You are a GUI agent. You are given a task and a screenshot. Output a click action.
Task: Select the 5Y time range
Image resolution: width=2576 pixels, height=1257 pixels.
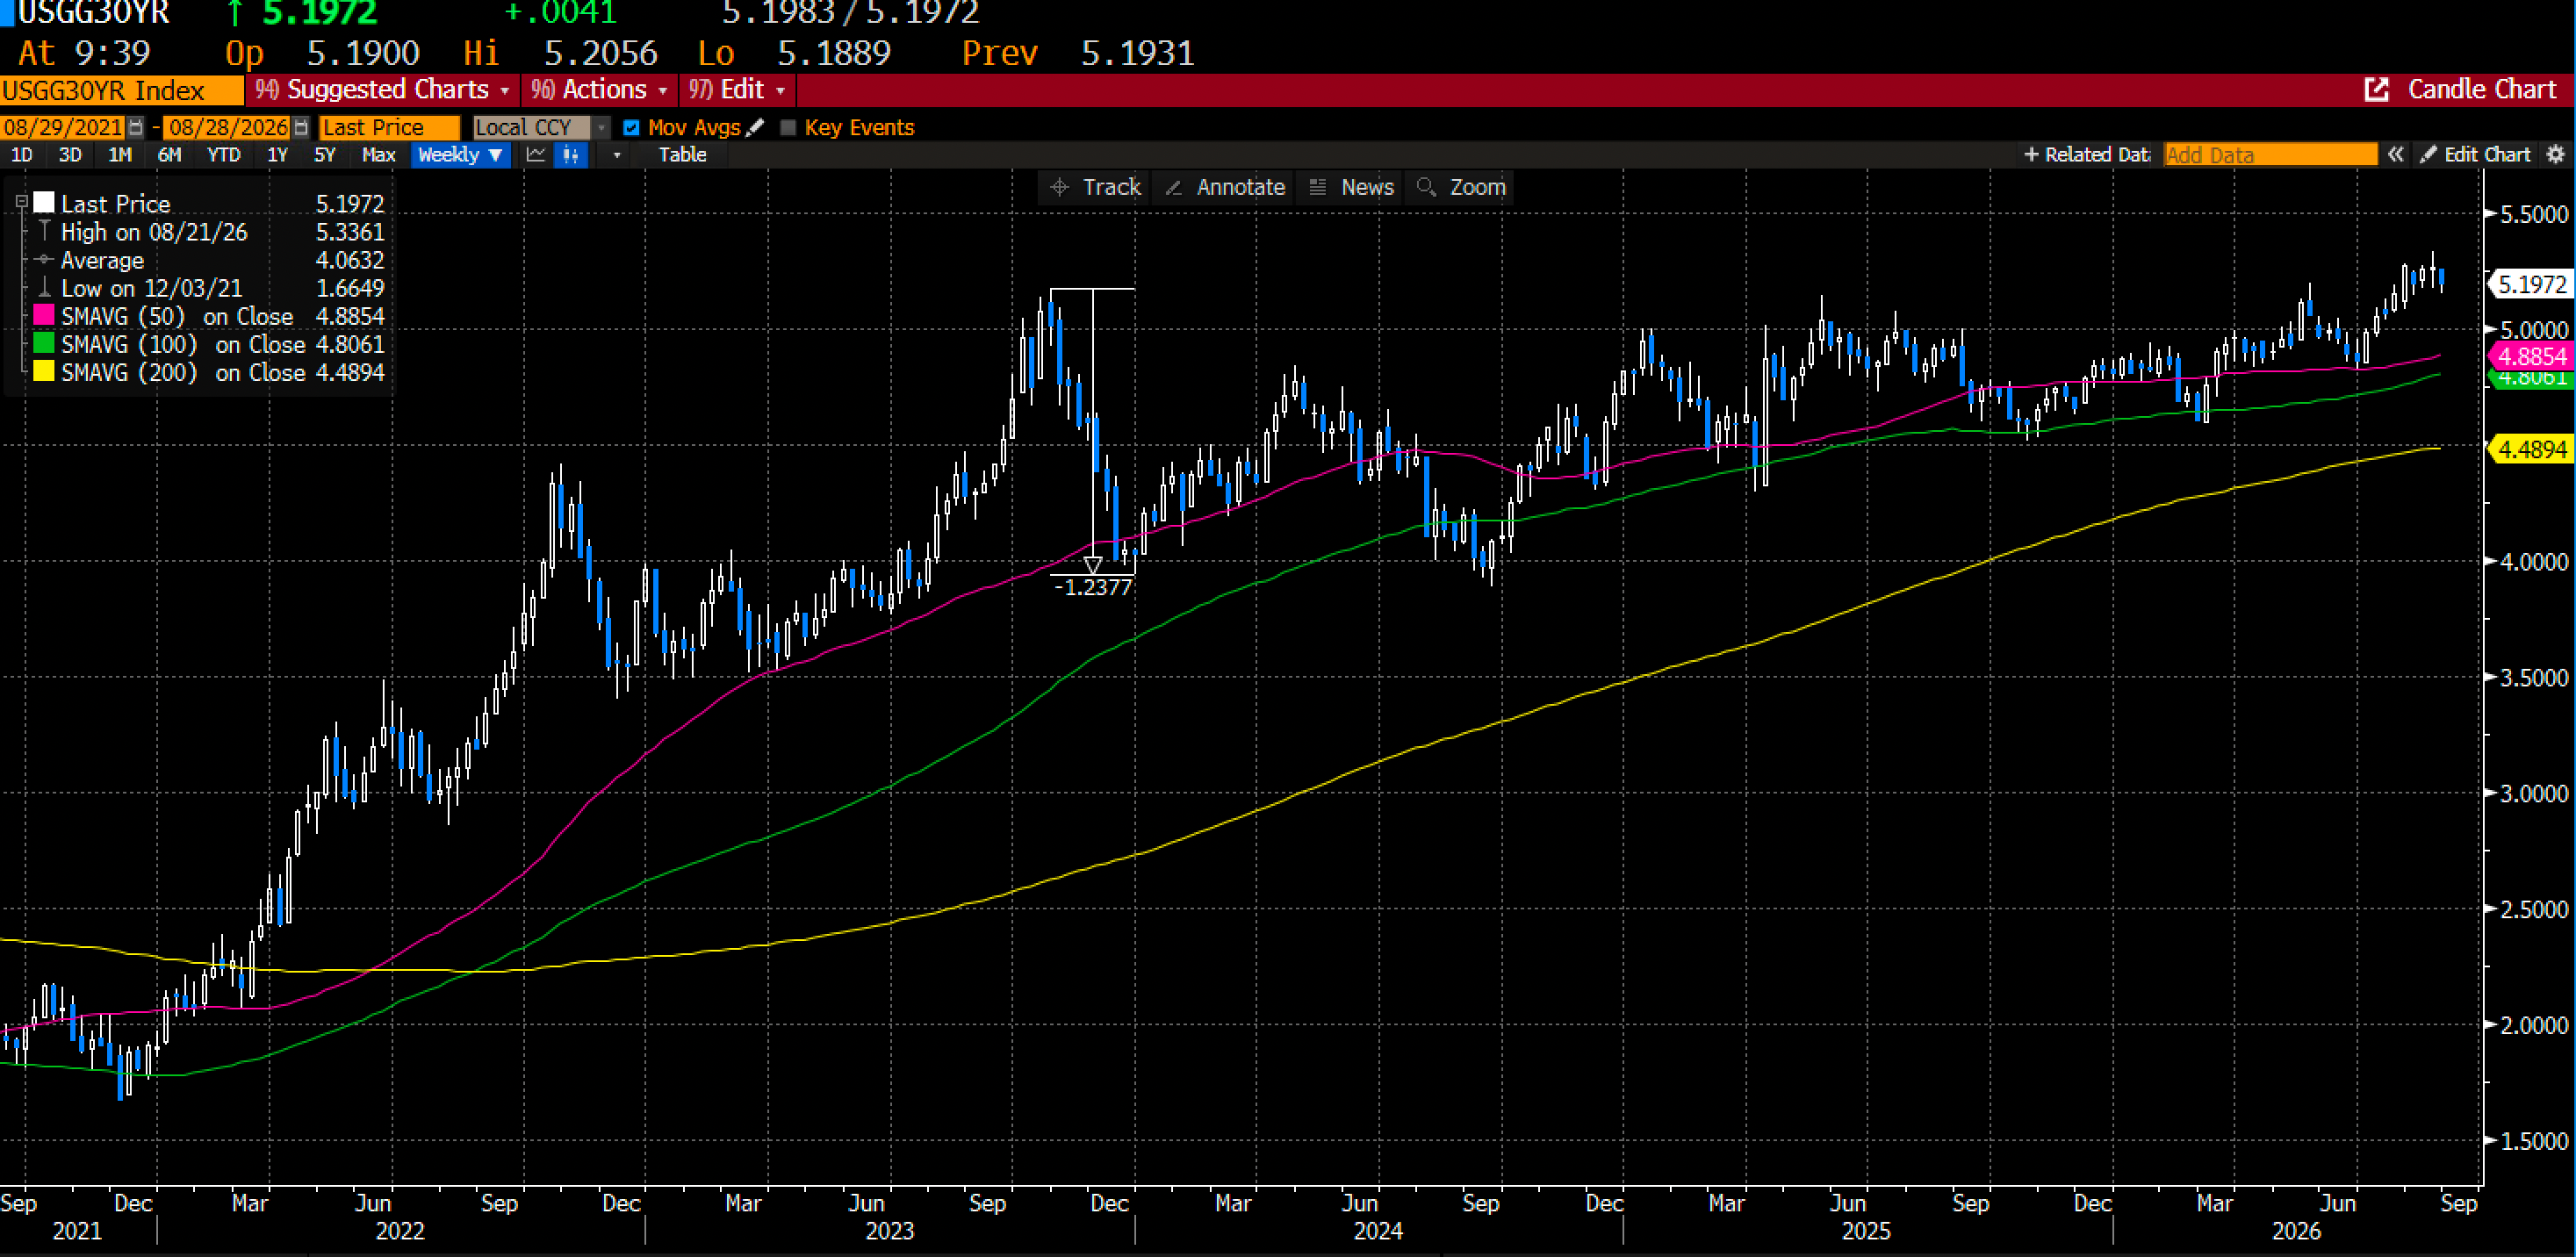[325, 154]
